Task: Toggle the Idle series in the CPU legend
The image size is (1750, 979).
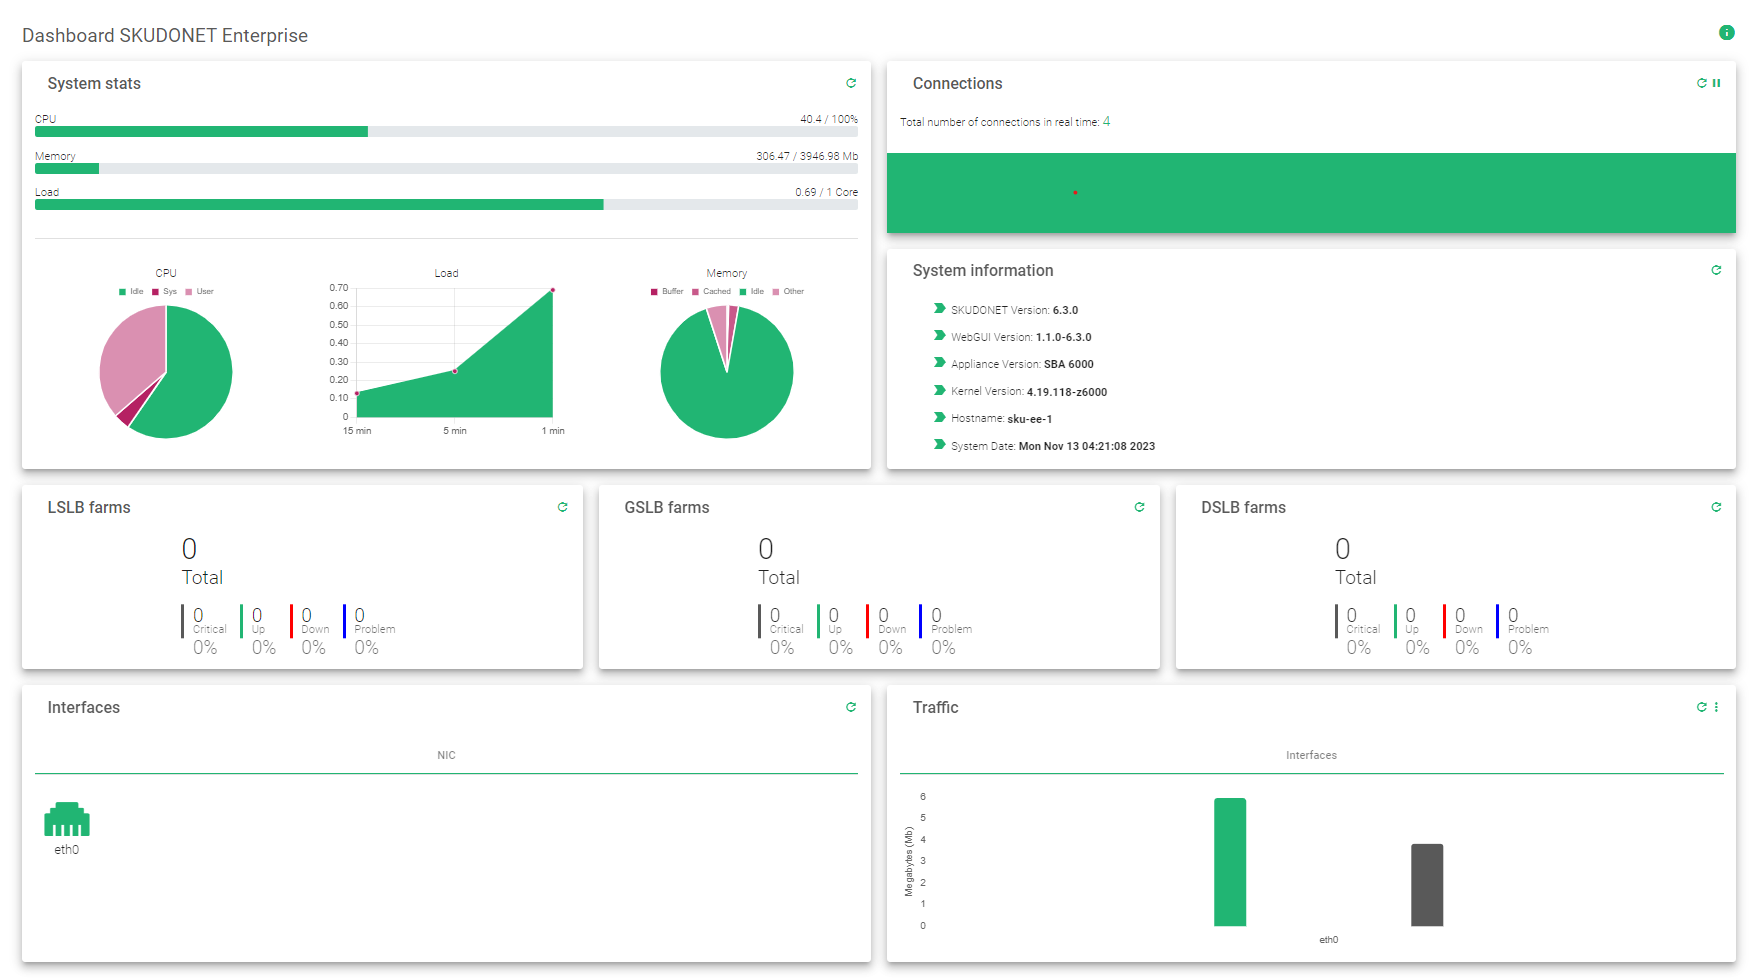Action: pyautogui.click(x=131, y=291)
